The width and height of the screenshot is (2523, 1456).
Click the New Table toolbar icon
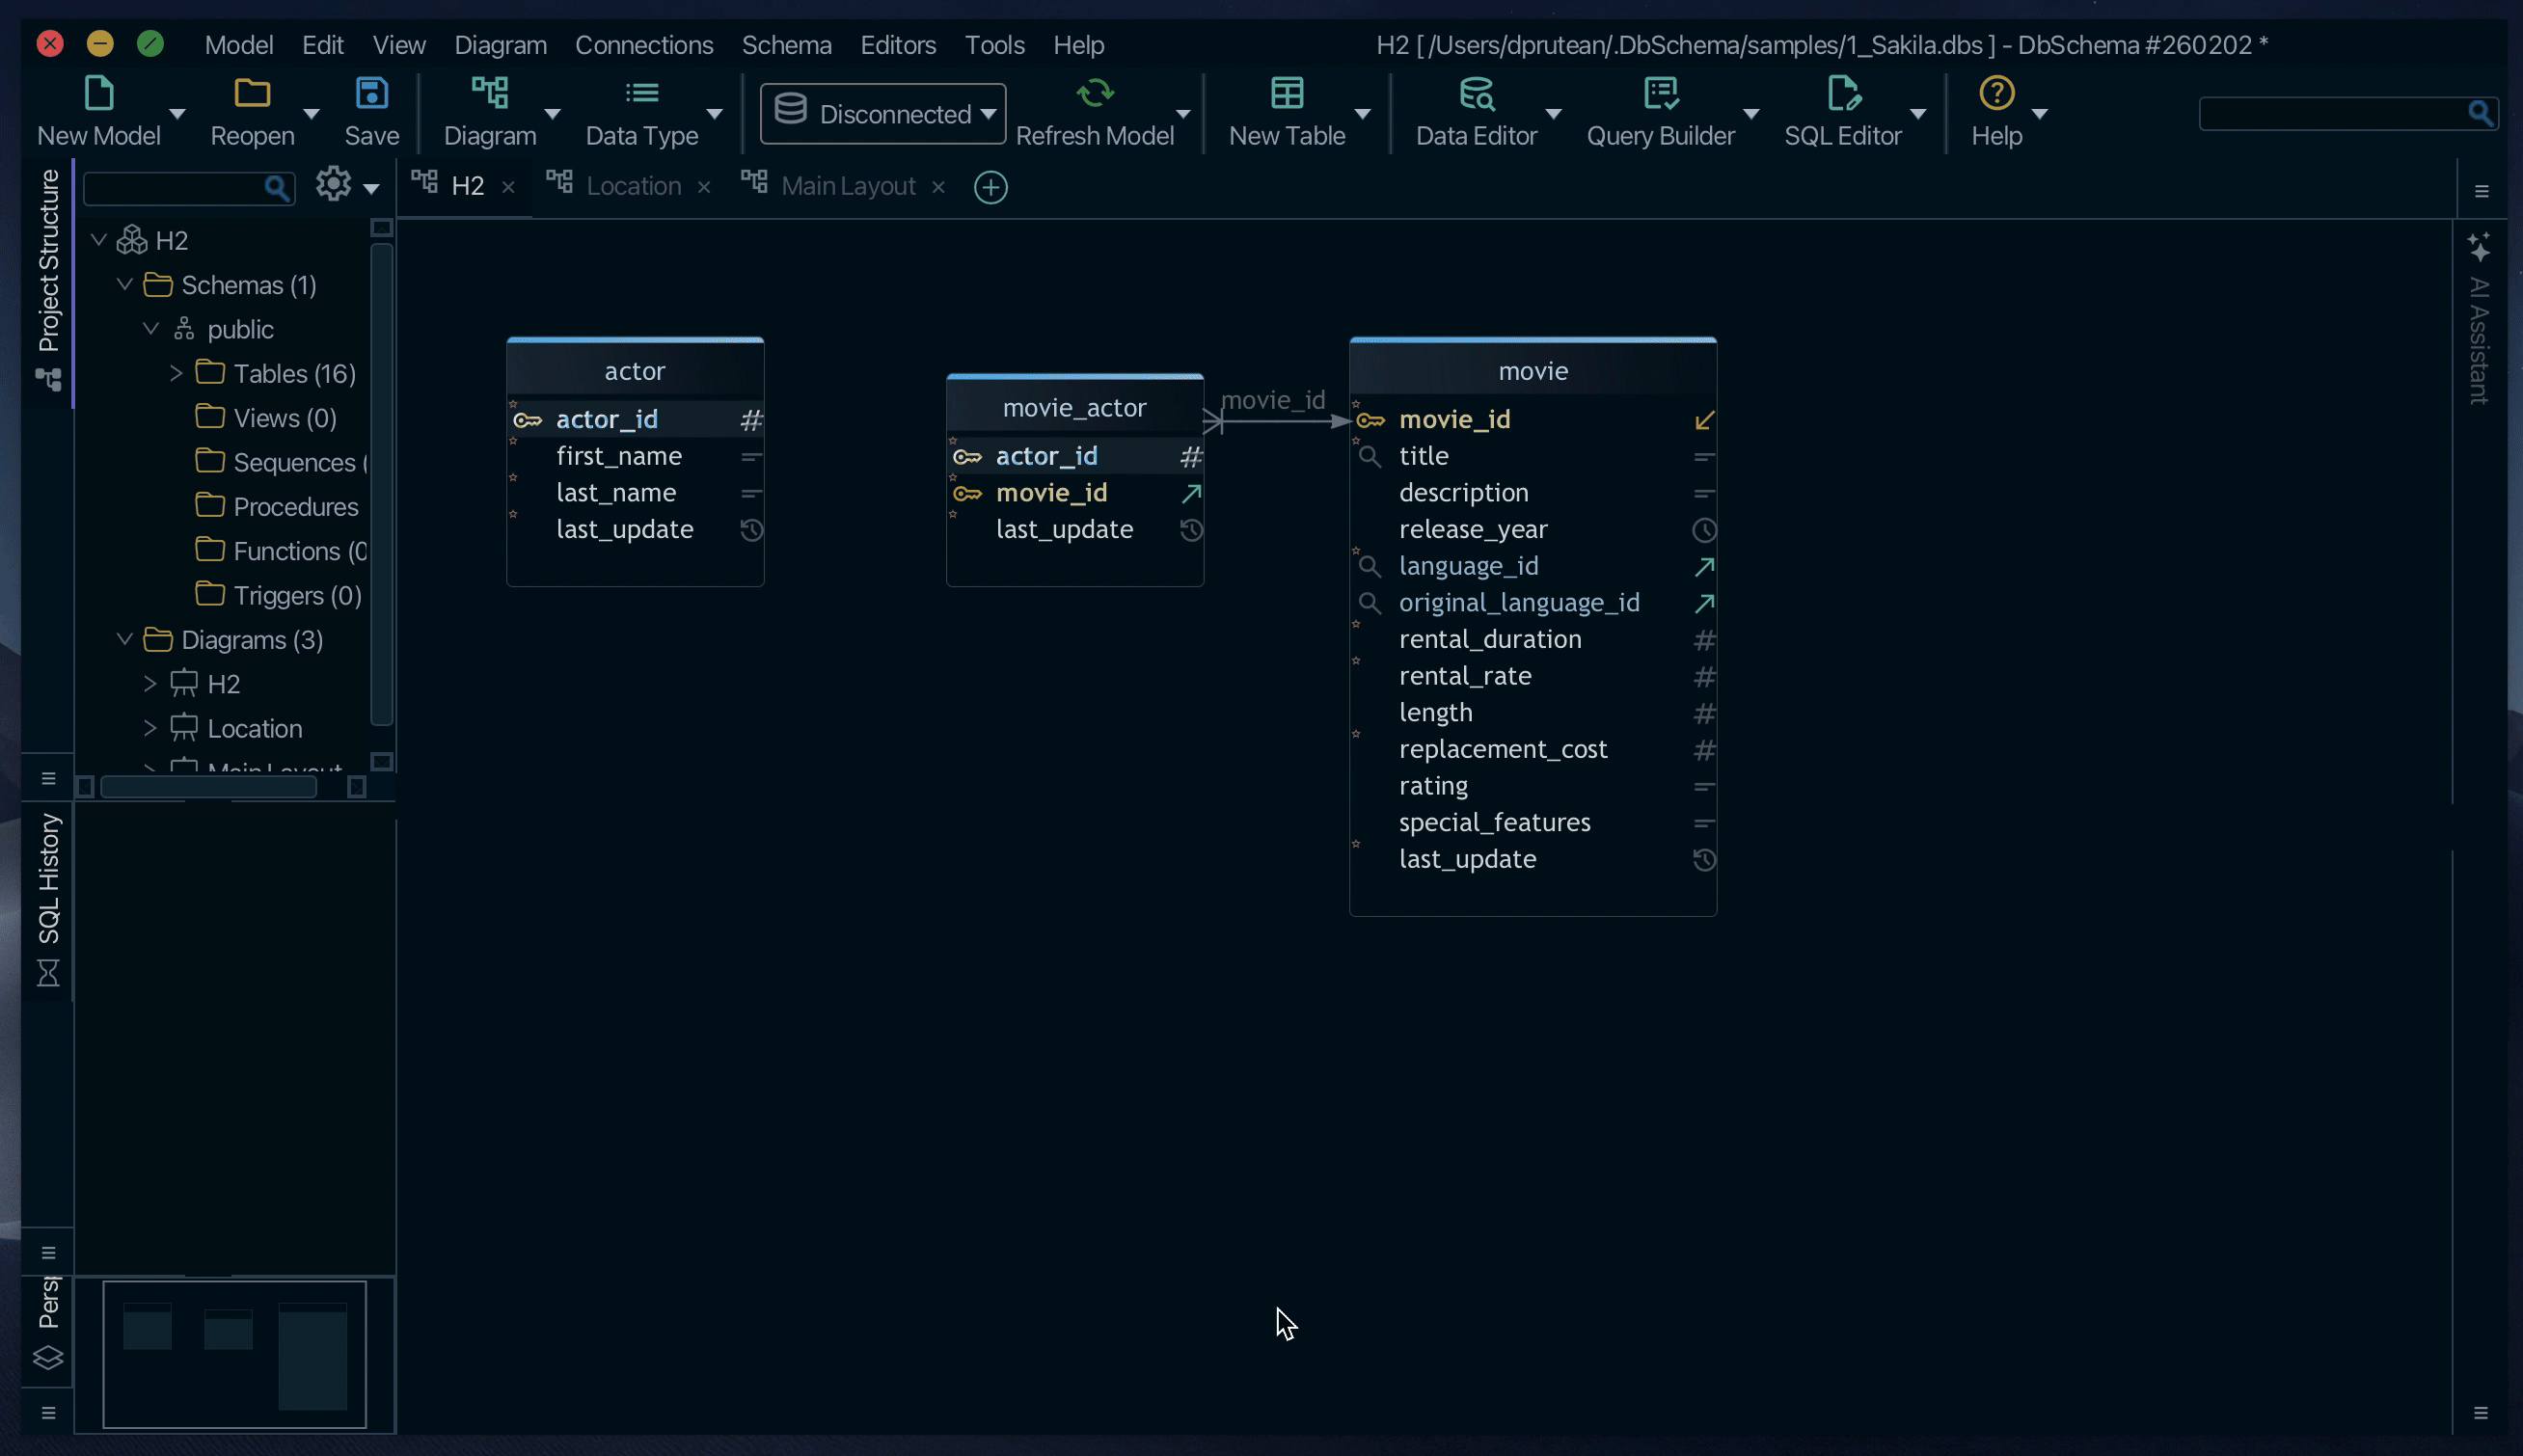coord(1286,94)
